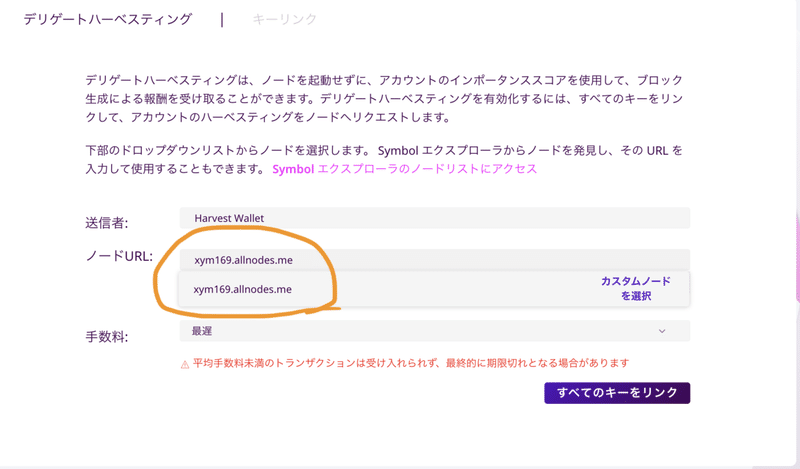Click the 平均手数料未満 warning text
Image resolution: width=800 pixels, height=469 pixels.
point(411,363)
